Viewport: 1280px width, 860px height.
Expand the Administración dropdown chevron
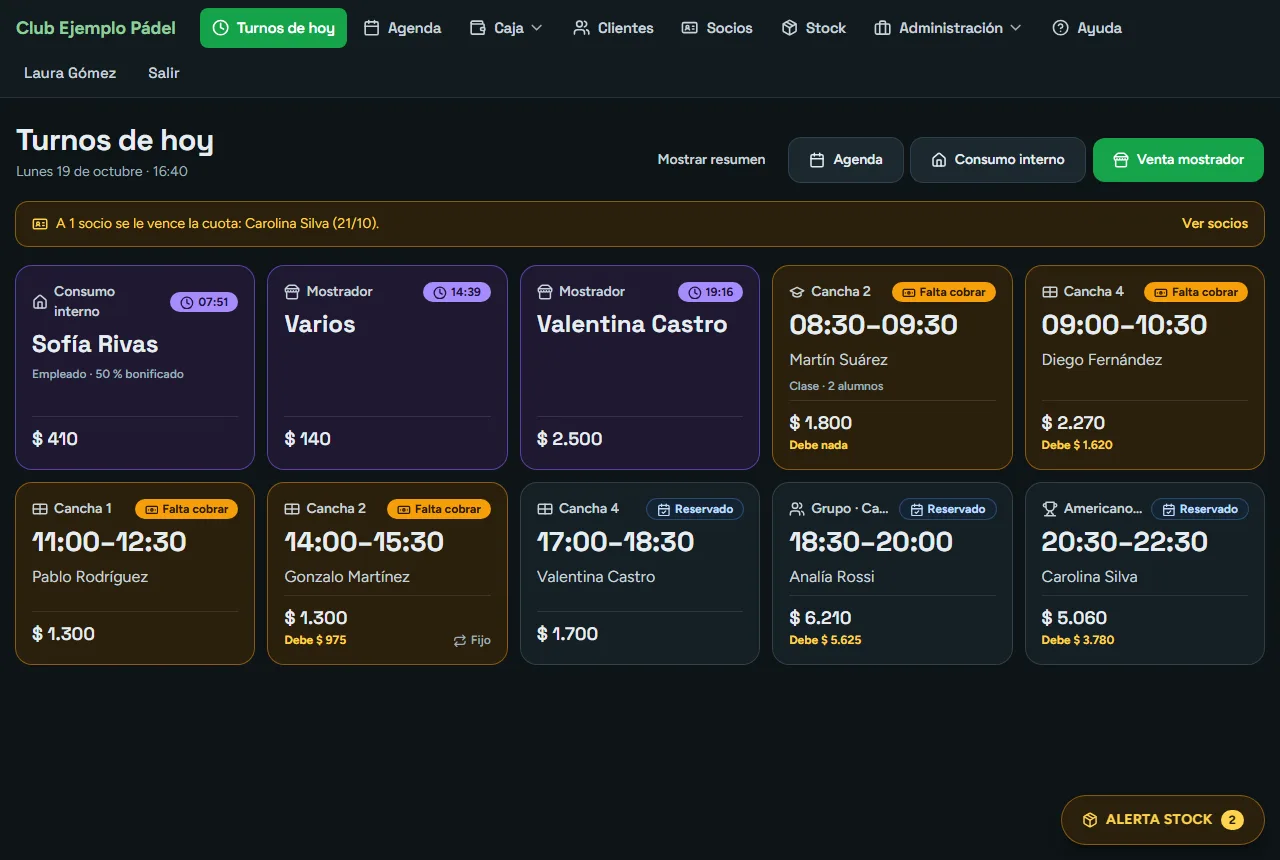(1016, 28)
